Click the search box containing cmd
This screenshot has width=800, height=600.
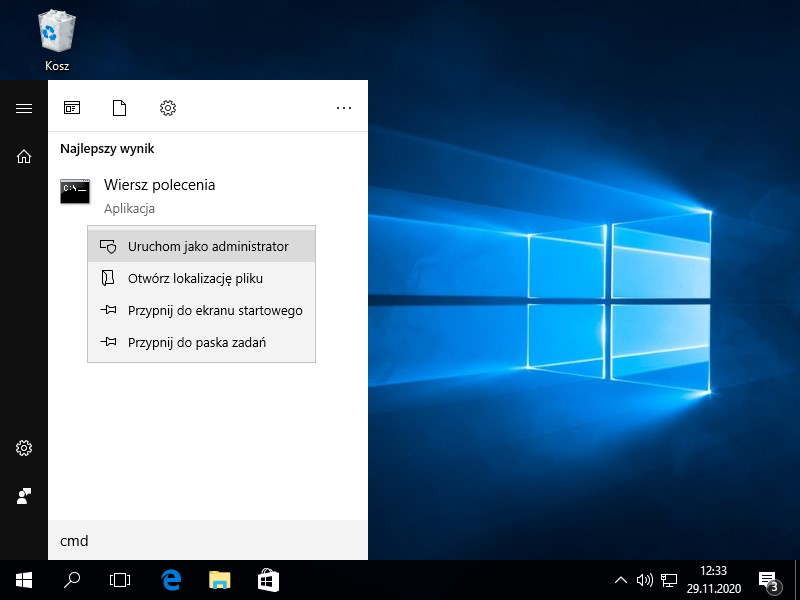[x=208, y=541]
